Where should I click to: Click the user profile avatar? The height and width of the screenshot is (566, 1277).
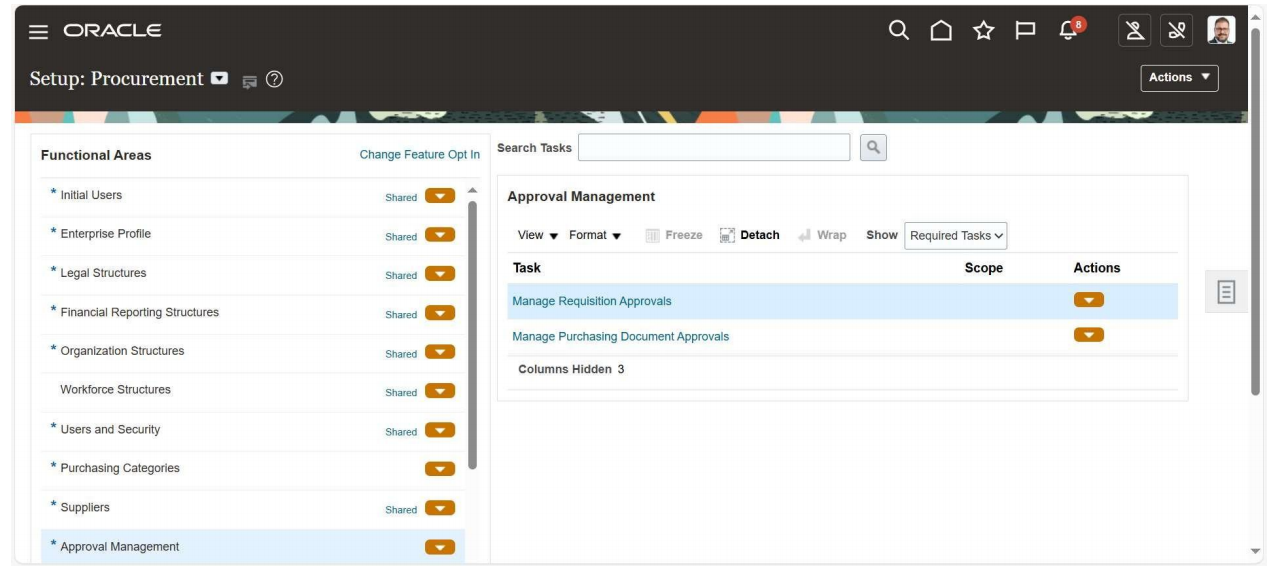1221,31
